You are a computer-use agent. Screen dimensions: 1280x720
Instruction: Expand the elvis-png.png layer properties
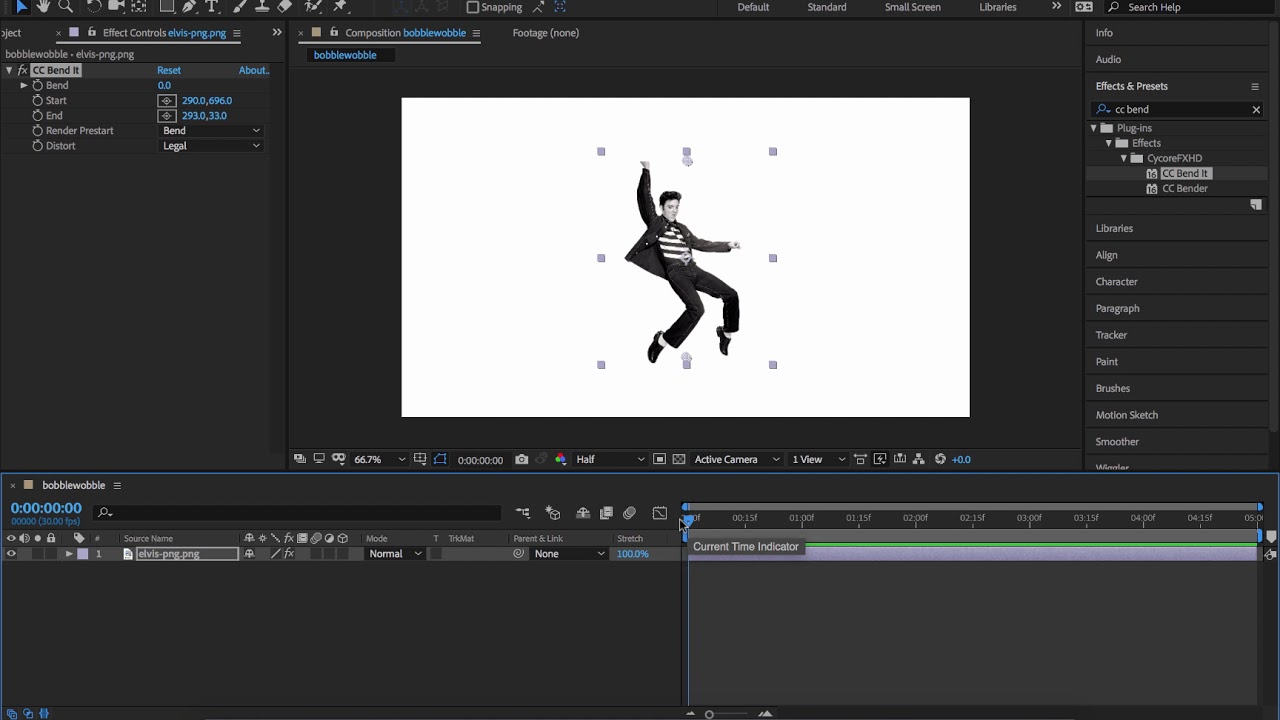click(69, 554)
